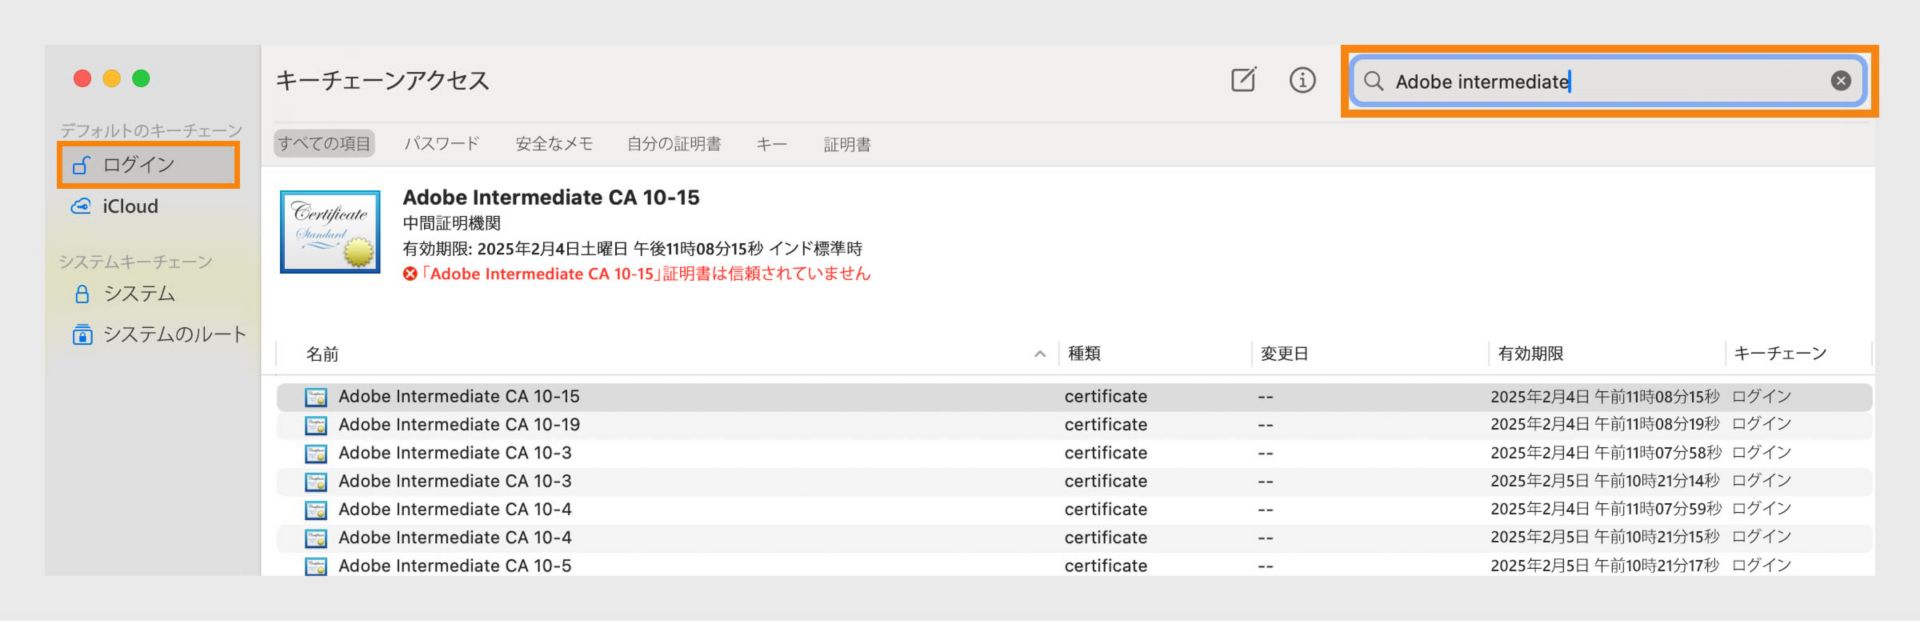
Task: Click the expiry date 2025年2月4日 午前11時07分58秒
Action: click(x=1606, y=453)
